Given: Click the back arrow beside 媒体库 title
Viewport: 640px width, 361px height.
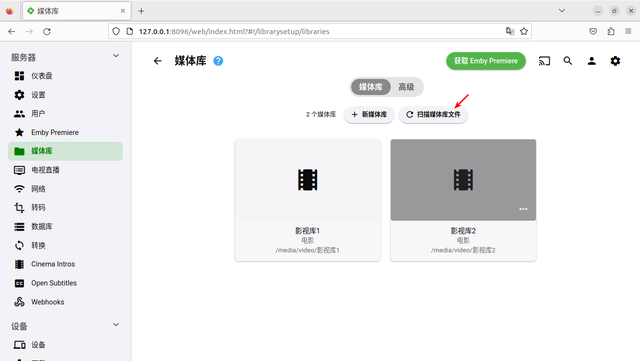Looking at the screenshot, I should click(158, 61).
